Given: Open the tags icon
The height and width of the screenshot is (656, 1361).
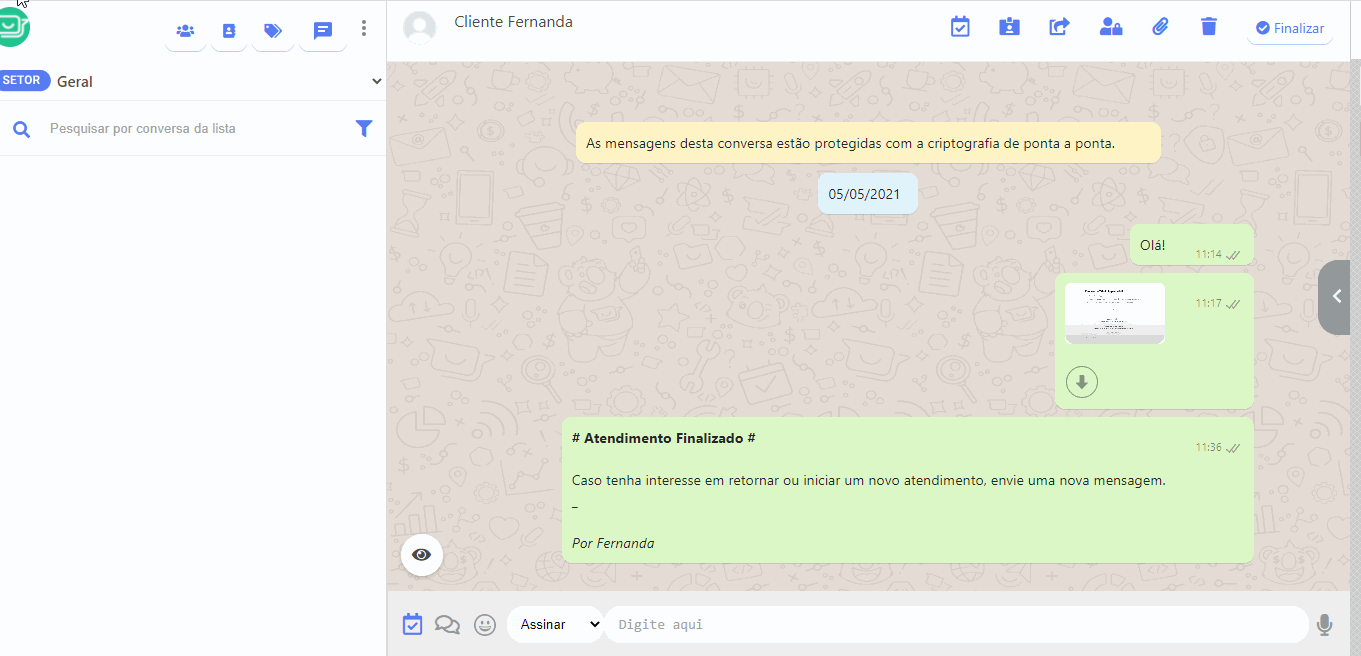Looking at the screenshot, I should [x=273, y=31].
